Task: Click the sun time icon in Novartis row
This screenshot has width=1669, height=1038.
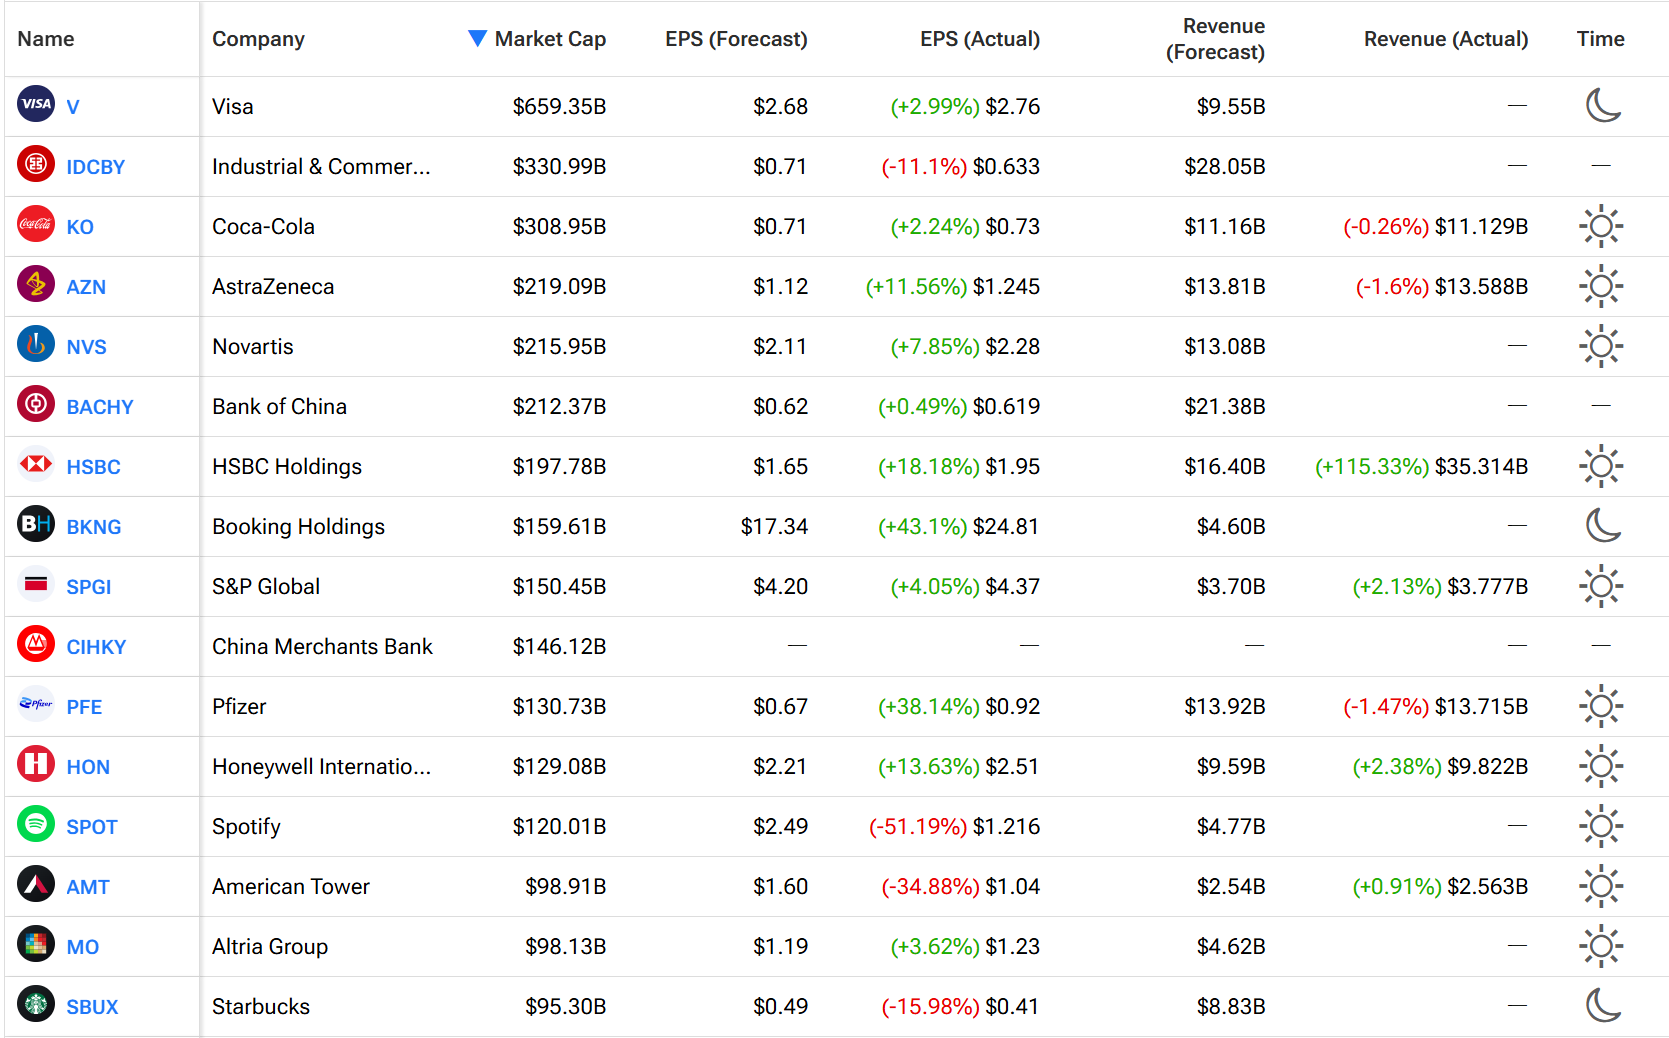Action: (x=1601, y=346)
